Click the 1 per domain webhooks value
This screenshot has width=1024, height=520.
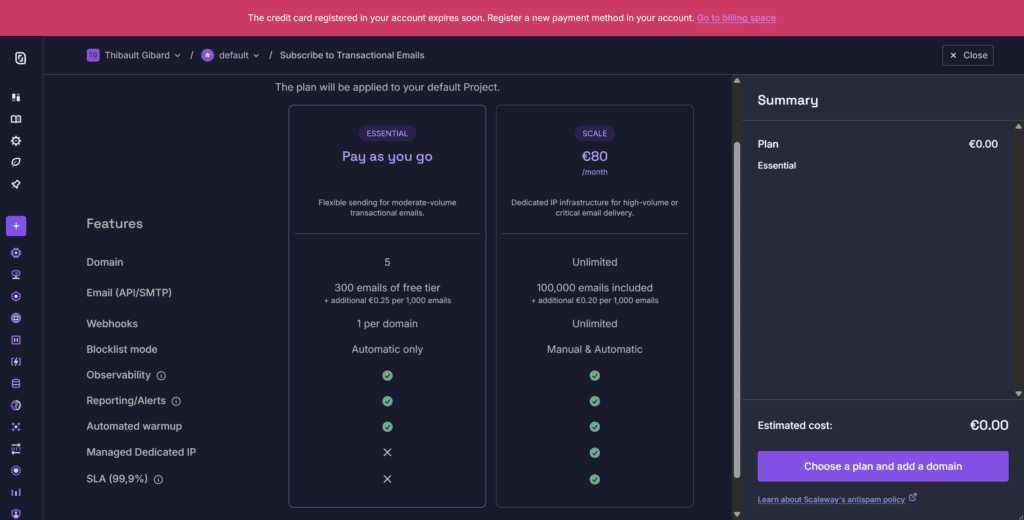point(387,324)
